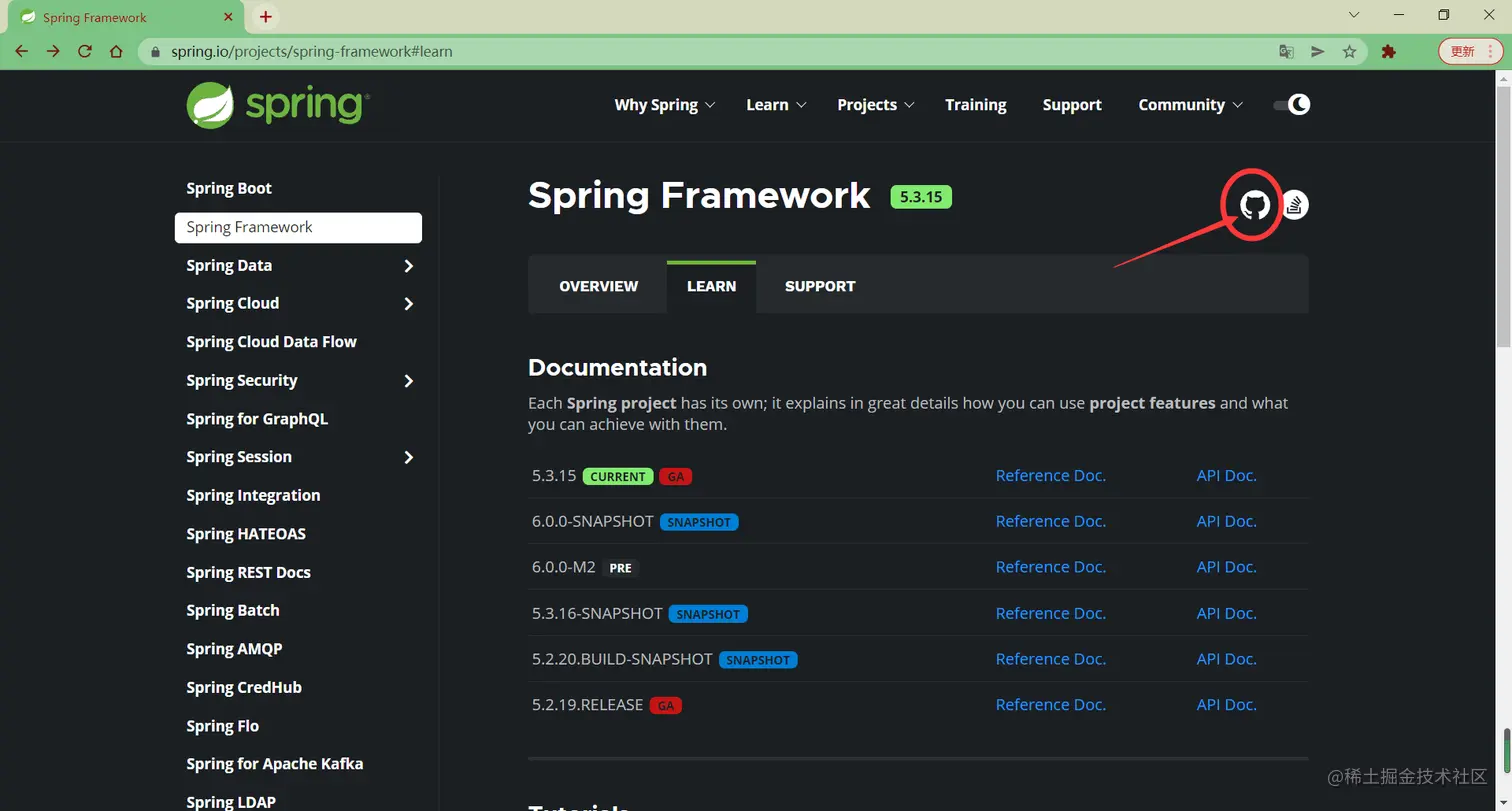Open Spring HATEOAS project
The image size is (1512, 811).
pyautogui.click(x=246, y=533)
